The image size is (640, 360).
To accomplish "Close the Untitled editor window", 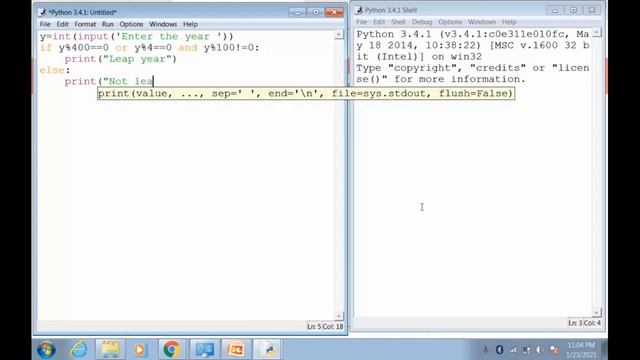I will [x=334, y=12].
